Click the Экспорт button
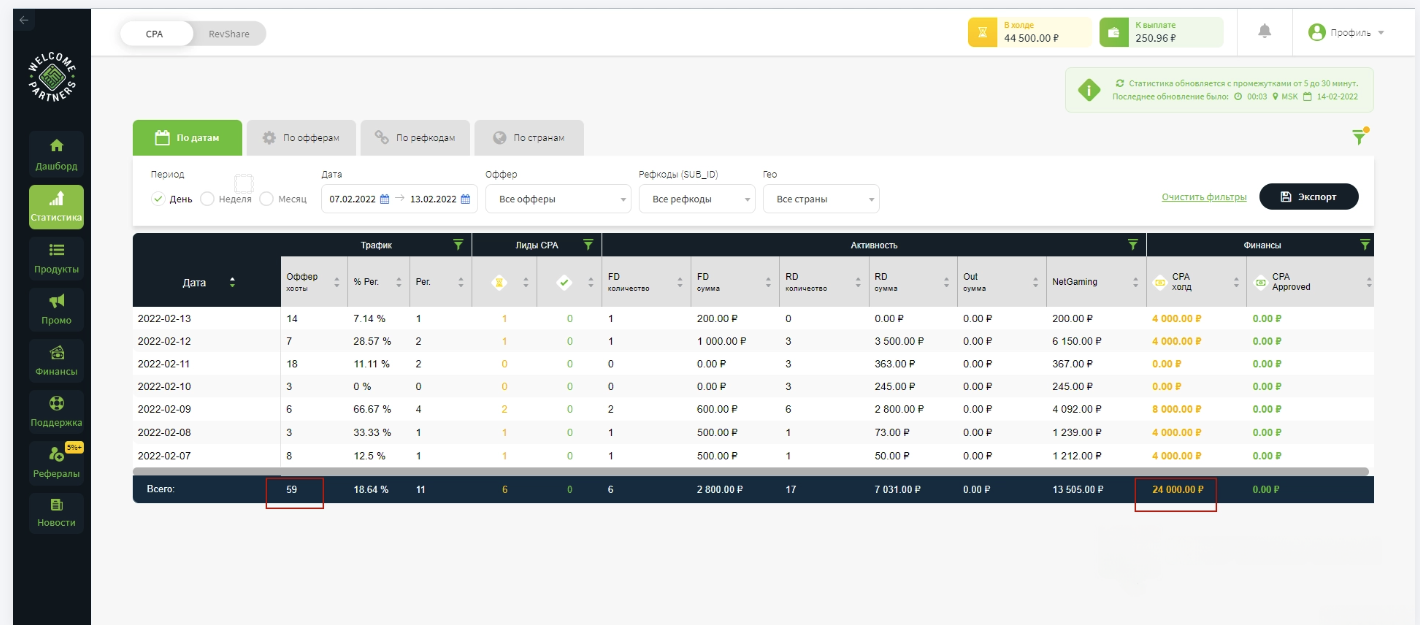This screenshot has width=1420, height=625. [x=1309, y=197]
